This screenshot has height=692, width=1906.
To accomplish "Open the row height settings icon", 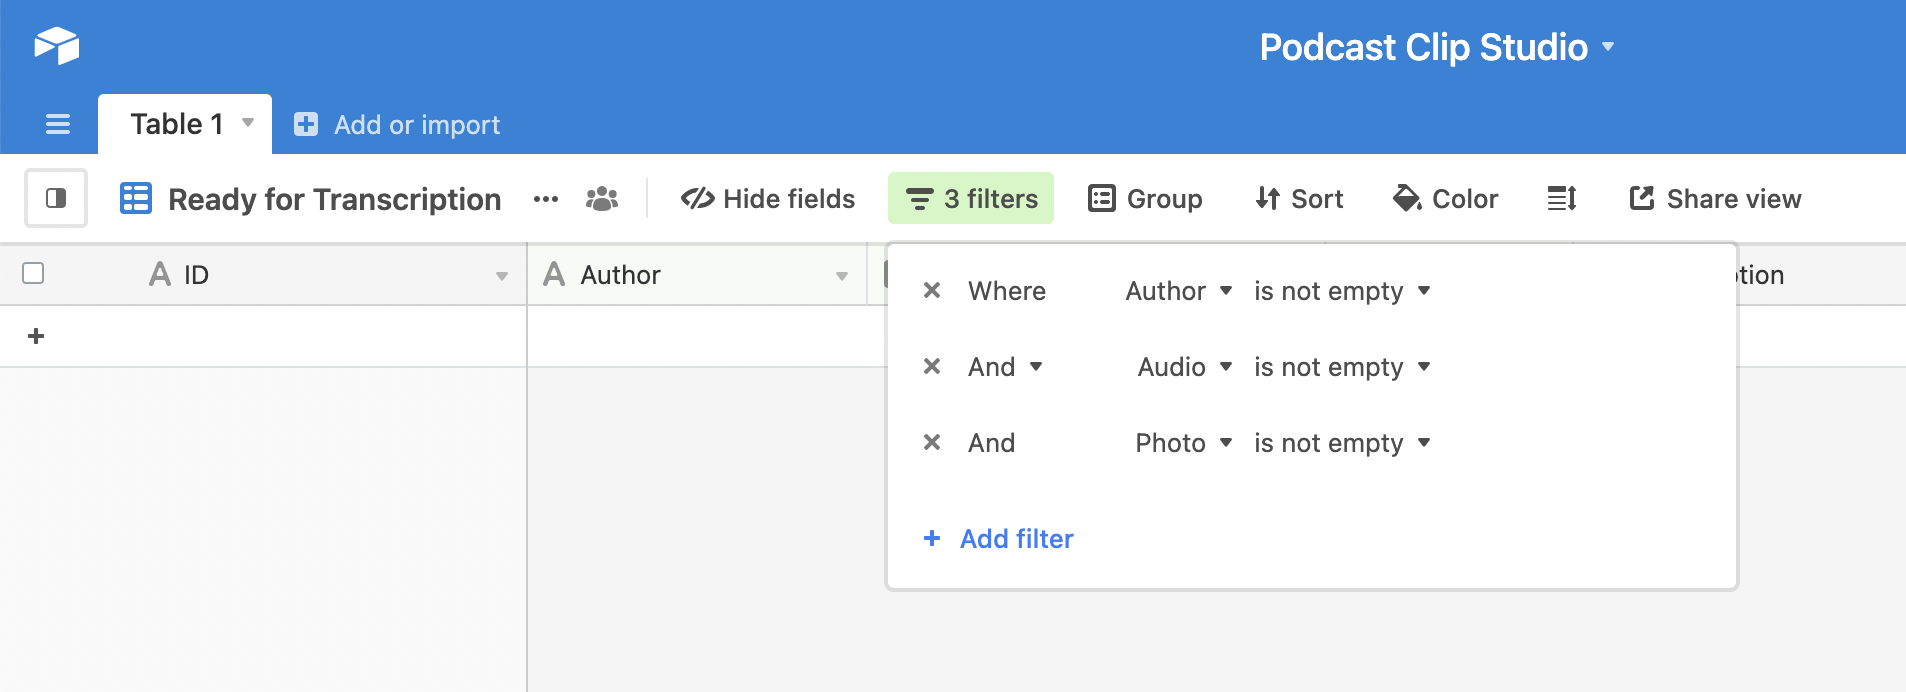I will click(x=1561, y=199).
